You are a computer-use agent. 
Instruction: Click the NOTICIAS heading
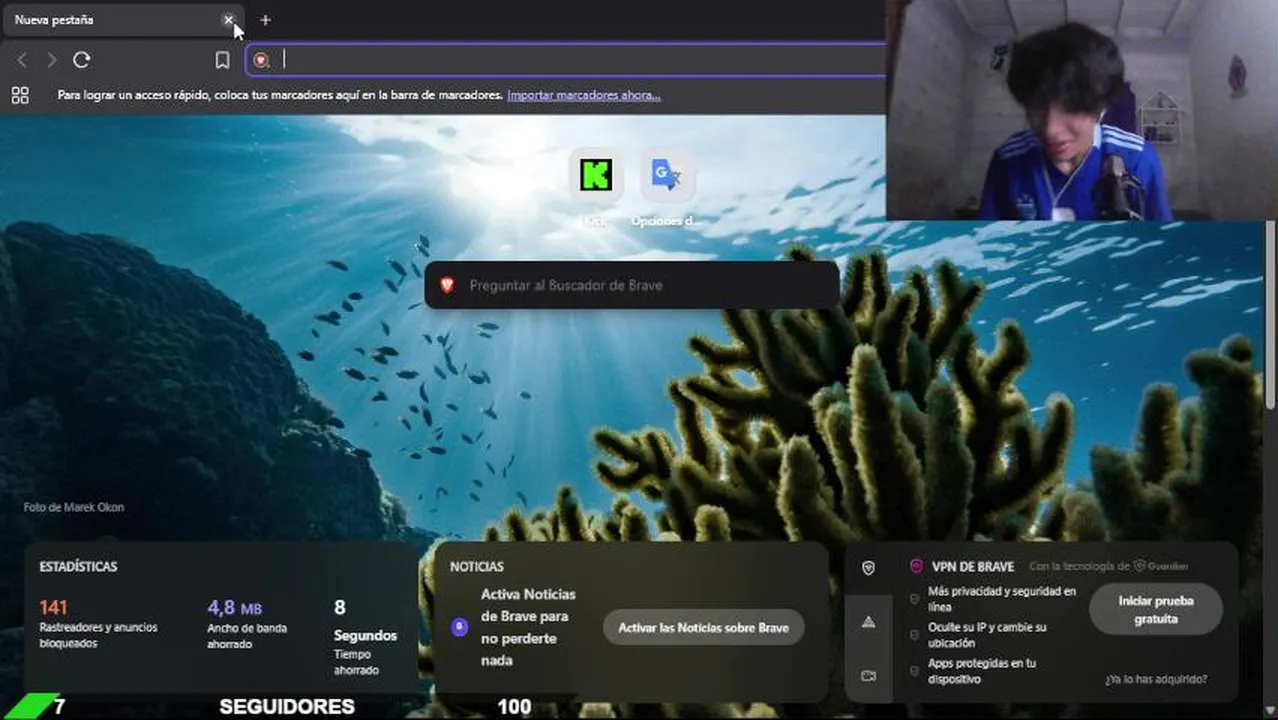point(477,566)
